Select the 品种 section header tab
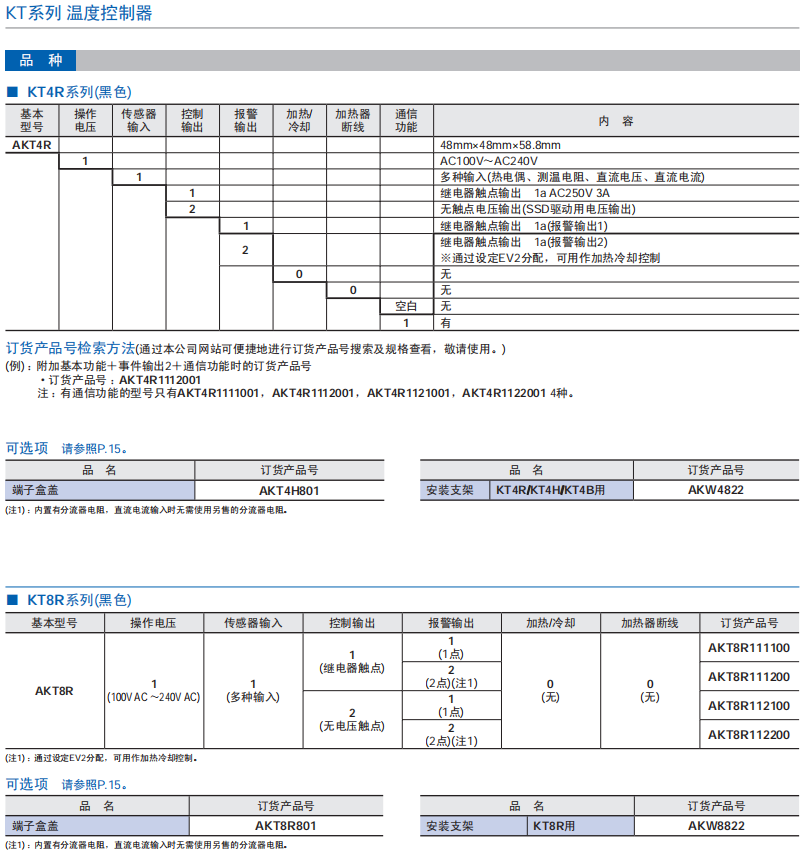 pyautogui.click(x=41, y=61)
